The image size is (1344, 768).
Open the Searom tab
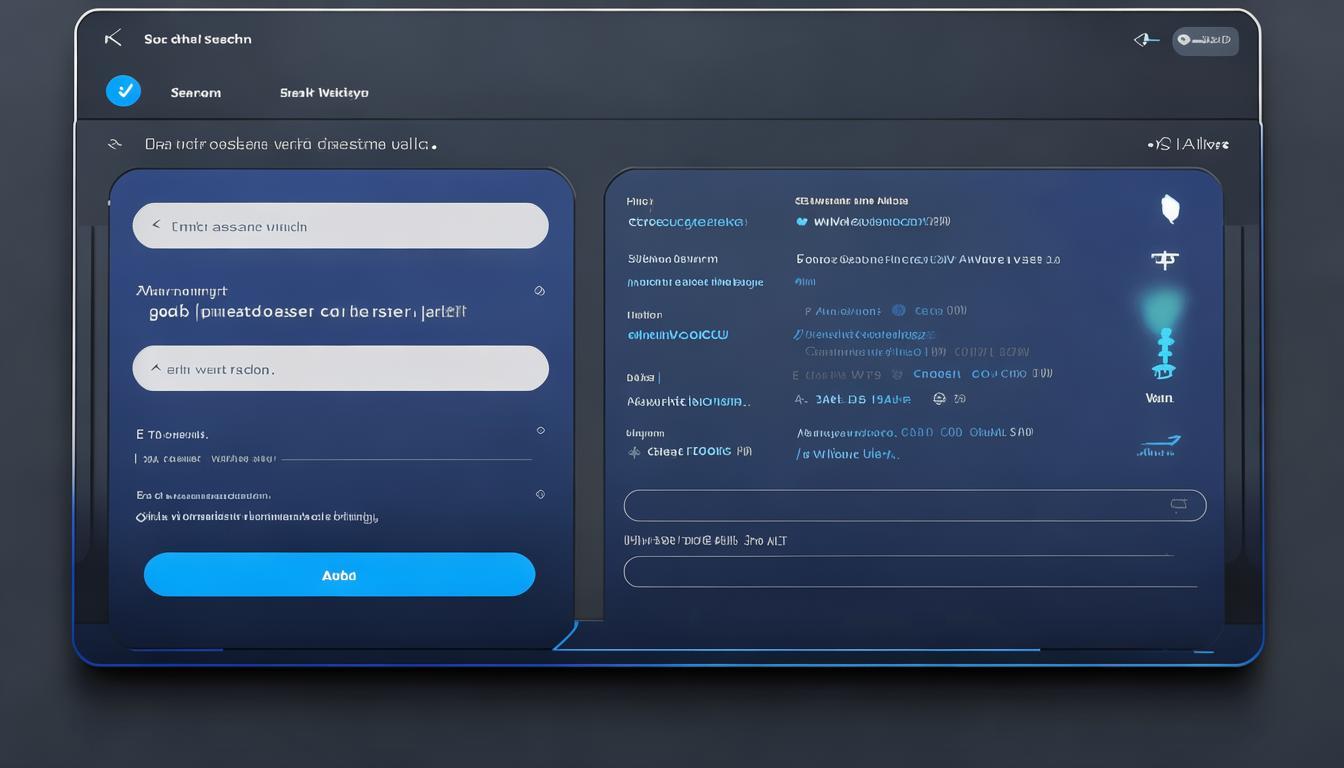click(196, 92)
